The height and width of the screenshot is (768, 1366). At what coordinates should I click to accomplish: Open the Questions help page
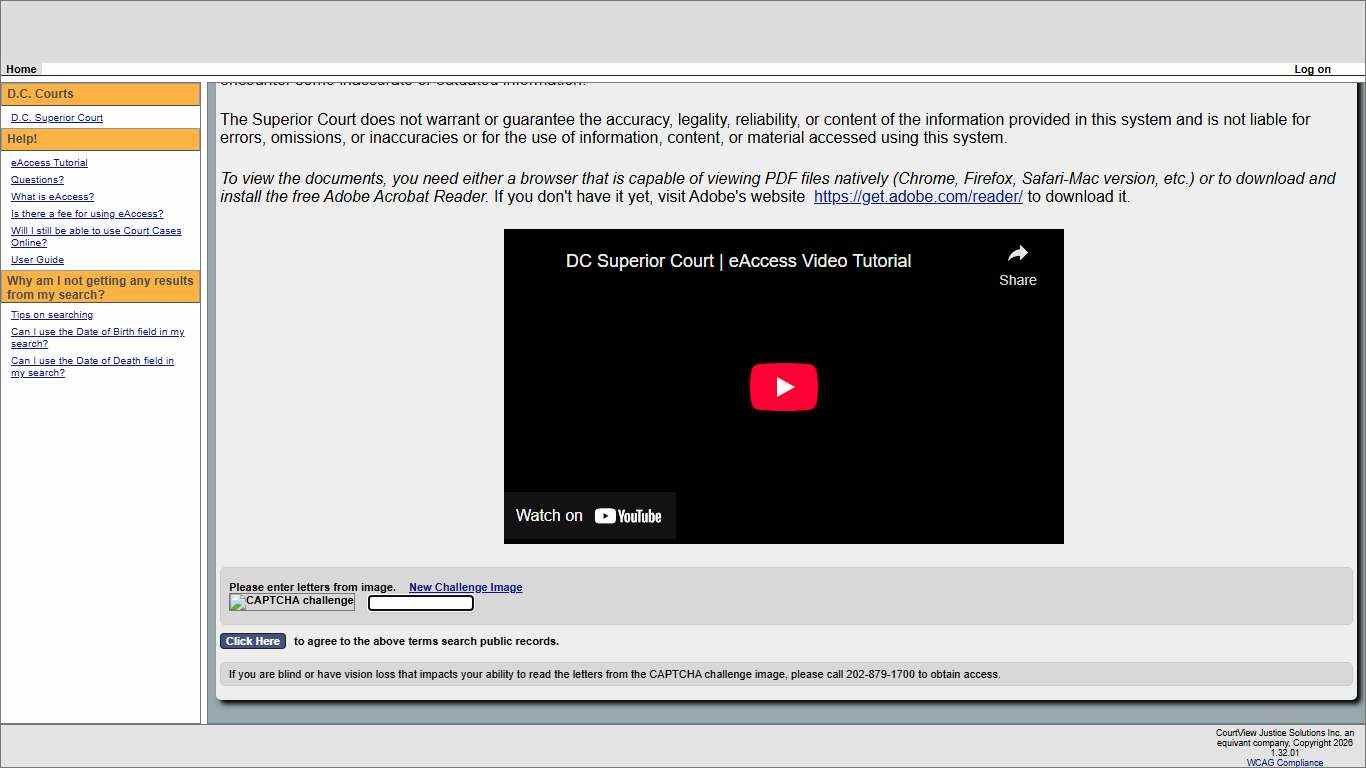(37, 179)
